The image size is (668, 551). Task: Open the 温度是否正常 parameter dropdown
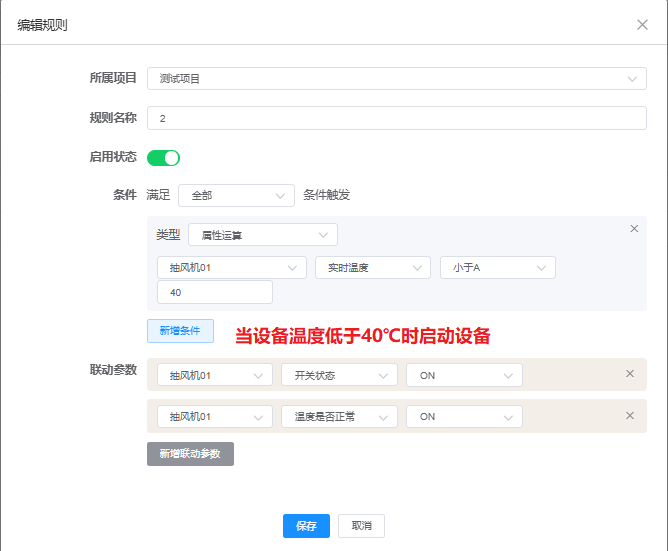pos(339,416)
